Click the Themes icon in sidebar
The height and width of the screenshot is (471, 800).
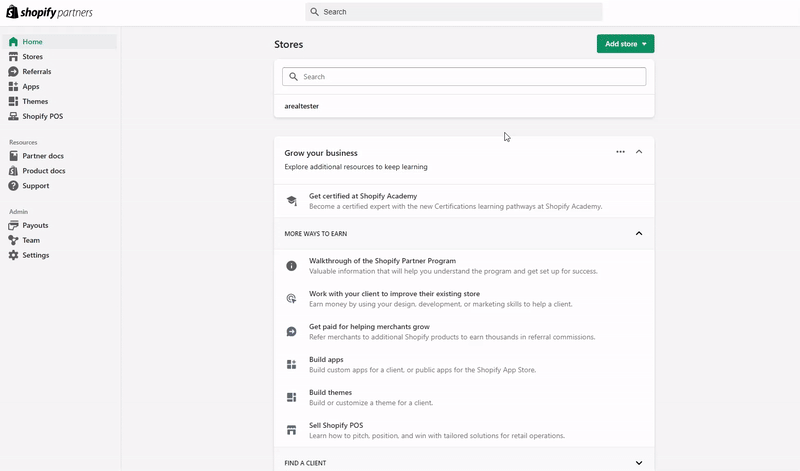[x=13, y=101]
